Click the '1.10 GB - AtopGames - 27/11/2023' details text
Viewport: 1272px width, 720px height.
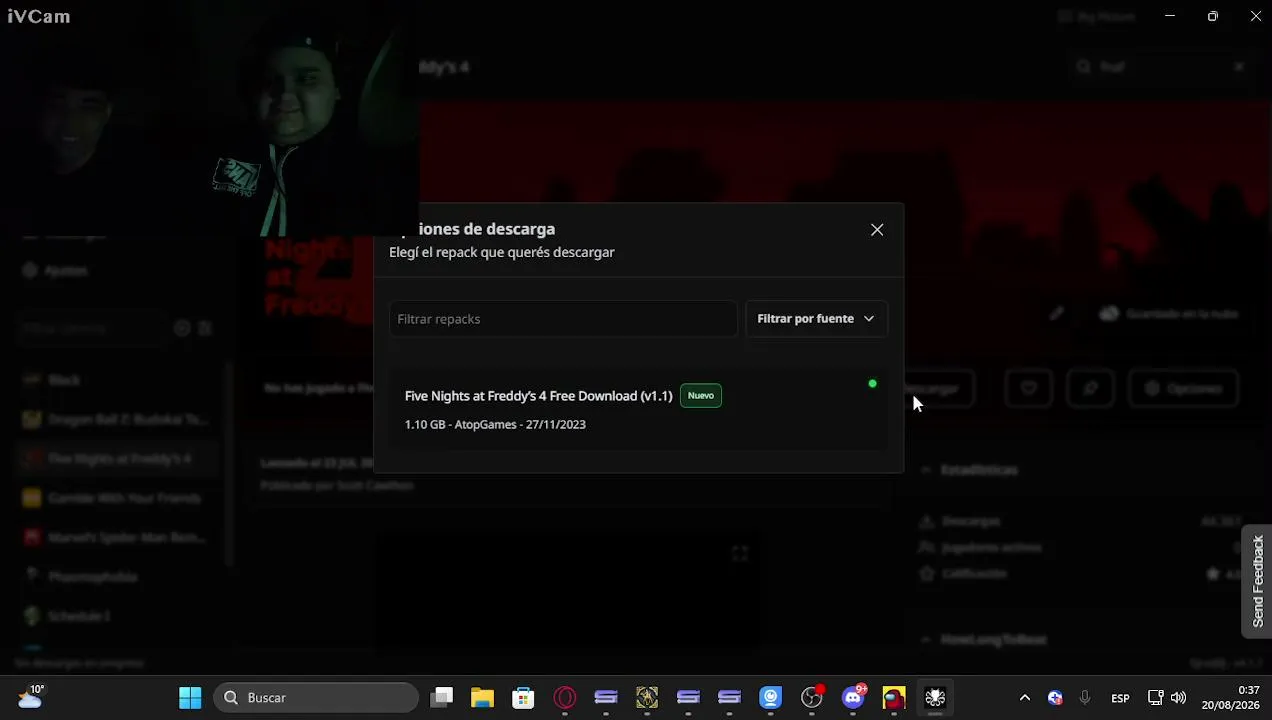tap(495, 425)
